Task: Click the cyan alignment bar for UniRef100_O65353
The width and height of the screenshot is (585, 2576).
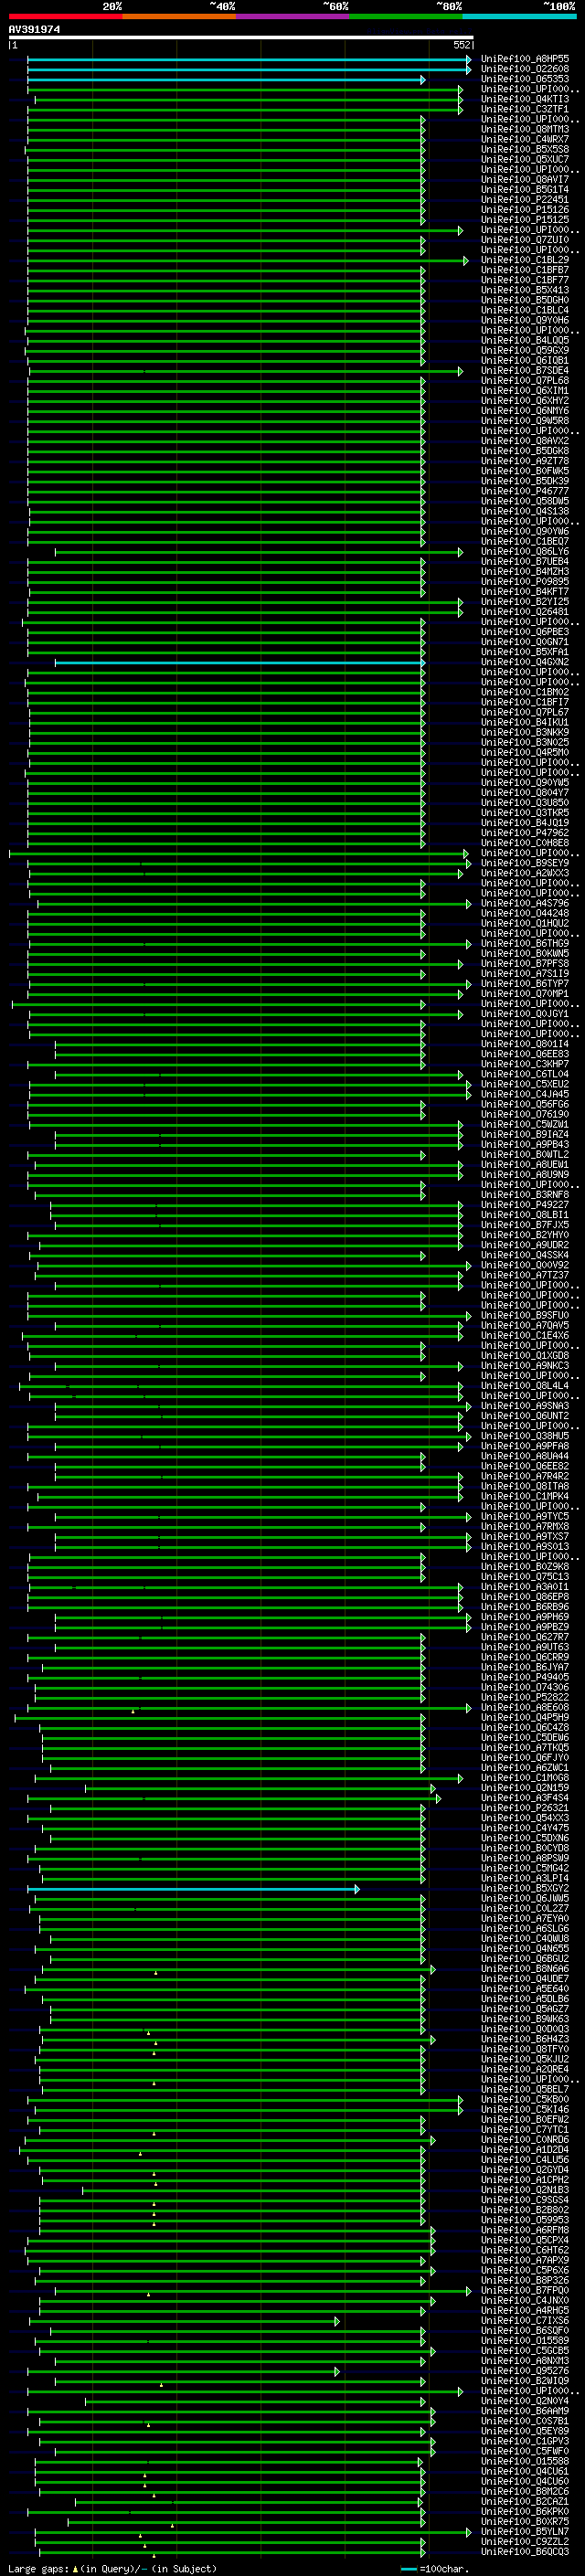Action: point(226,80)
